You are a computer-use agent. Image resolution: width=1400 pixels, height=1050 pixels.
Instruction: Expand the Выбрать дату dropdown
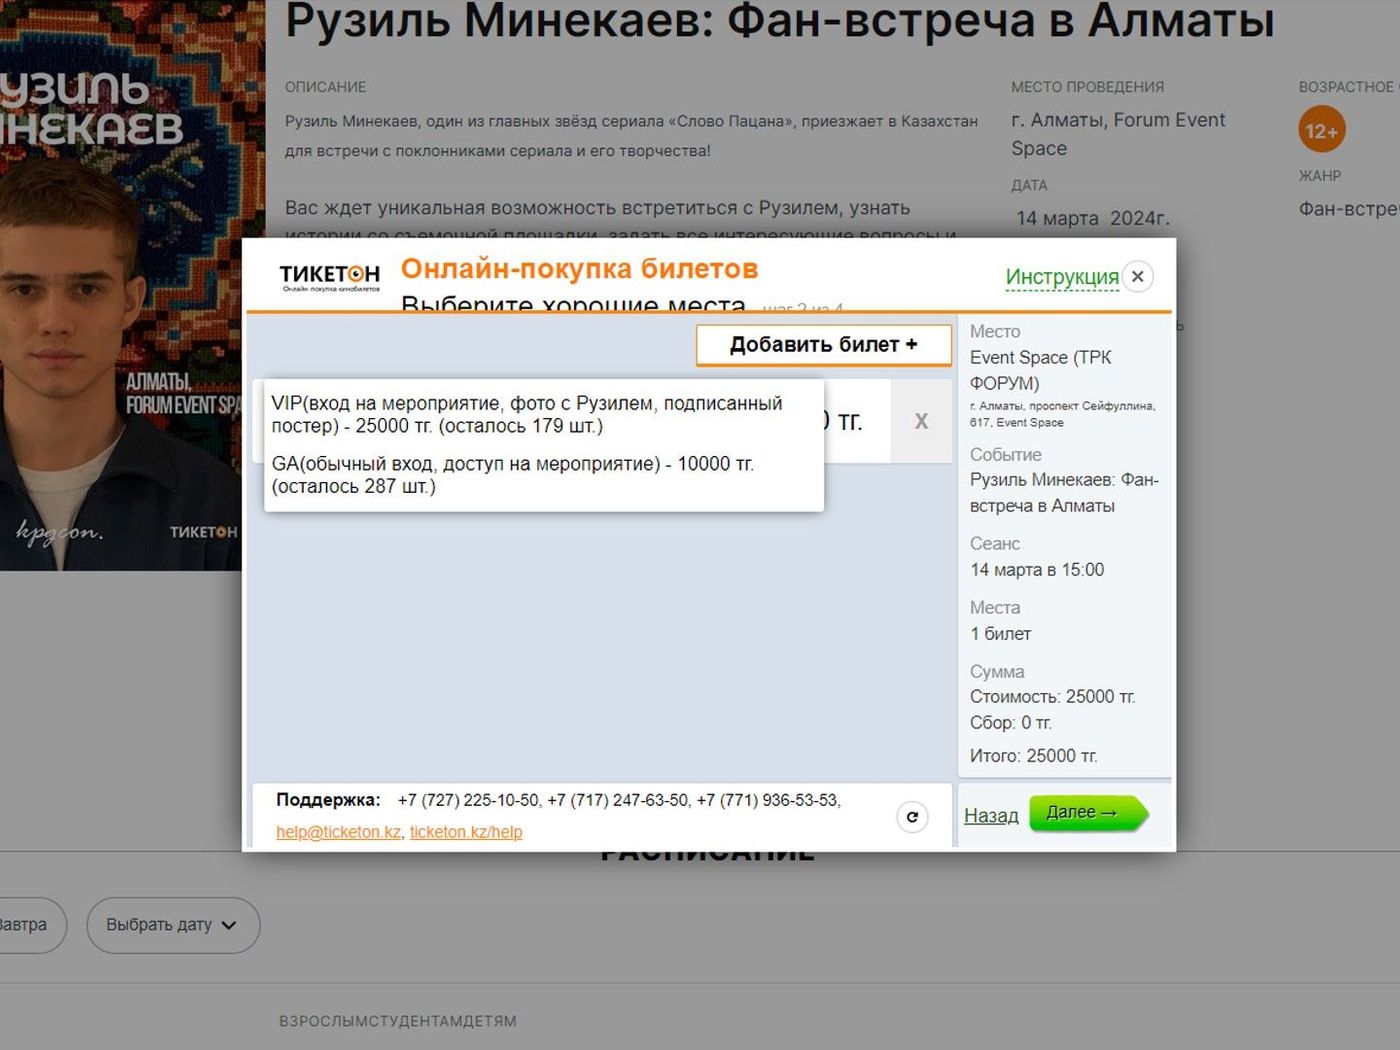(x=173, y=925)
